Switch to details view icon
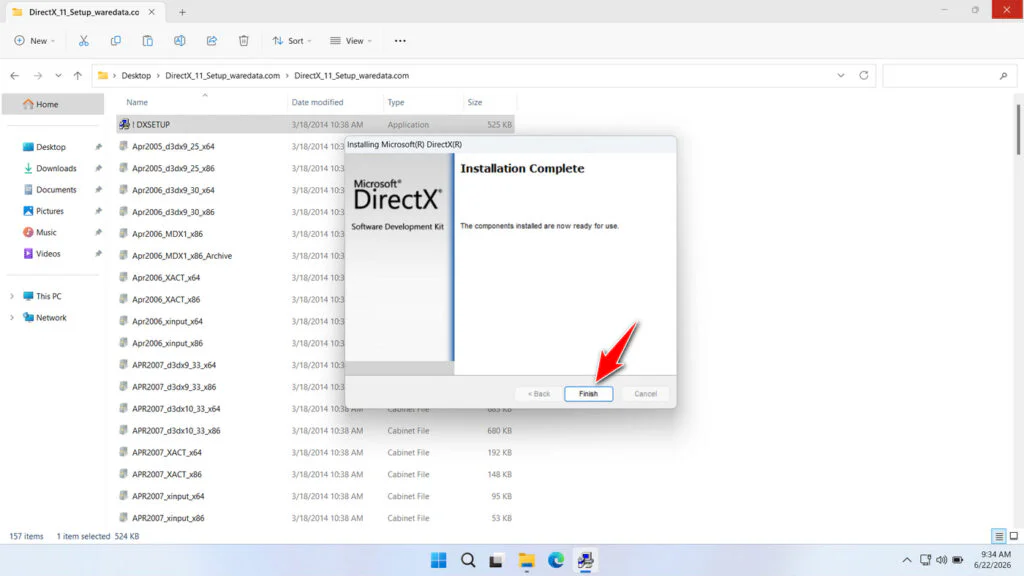 [999, 536]
